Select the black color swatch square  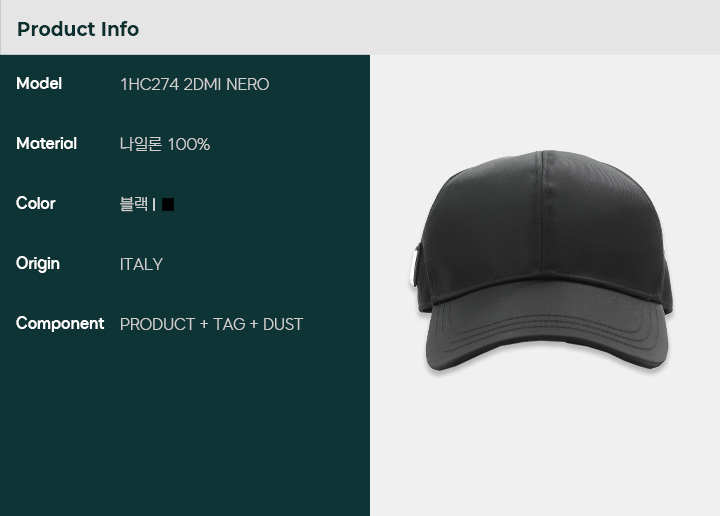pyautogui.click(x=168, y=205)
